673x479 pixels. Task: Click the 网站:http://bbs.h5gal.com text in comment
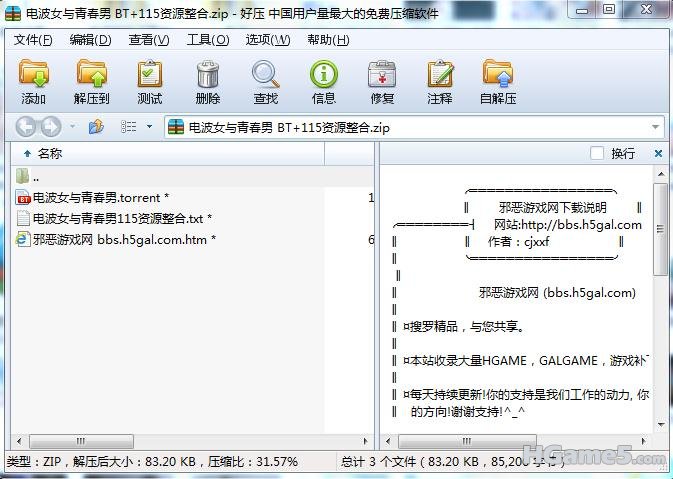click(x=567, y=224)
